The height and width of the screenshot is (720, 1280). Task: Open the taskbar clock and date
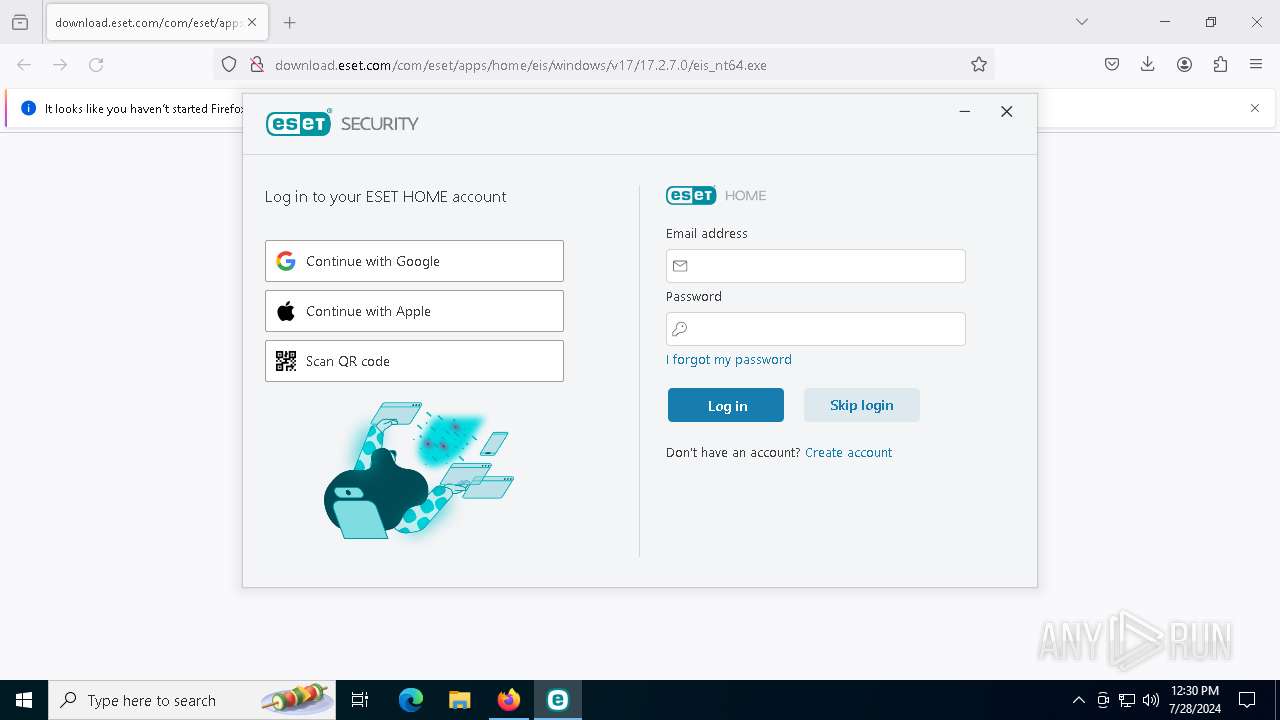[x=1194, y=700]
